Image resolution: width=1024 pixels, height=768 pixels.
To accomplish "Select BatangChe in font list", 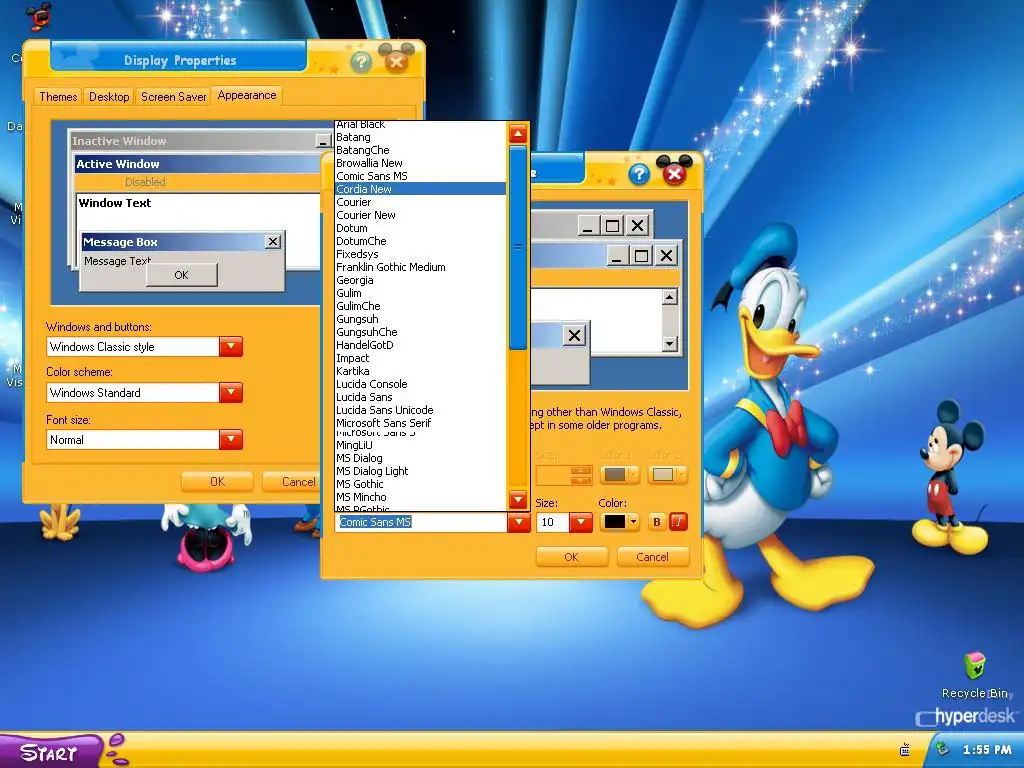I will 421,150.
